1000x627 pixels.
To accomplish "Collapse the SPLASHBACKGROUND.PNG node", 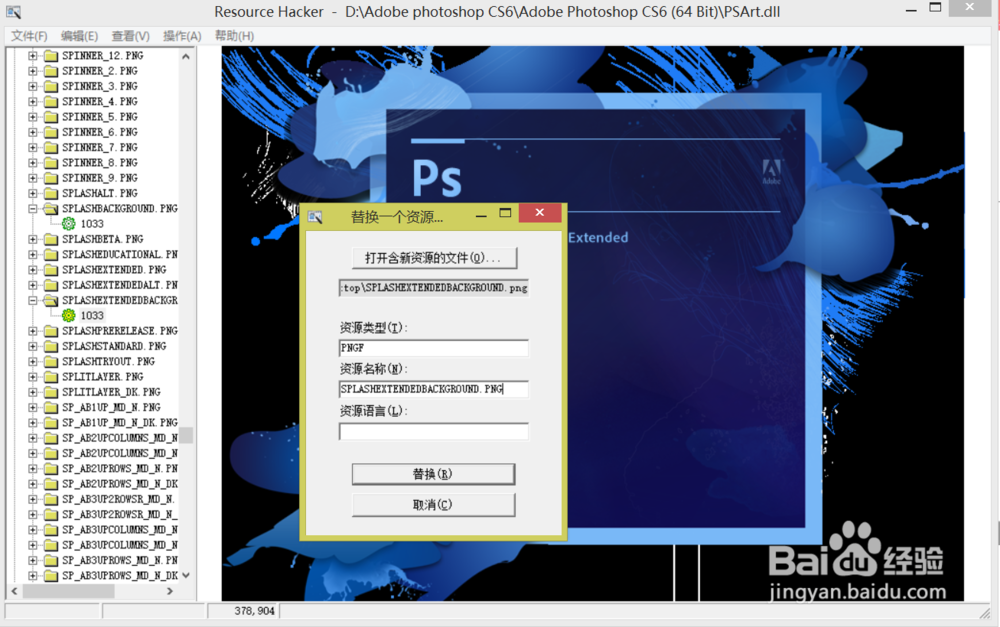I will [x=33, y=209].
